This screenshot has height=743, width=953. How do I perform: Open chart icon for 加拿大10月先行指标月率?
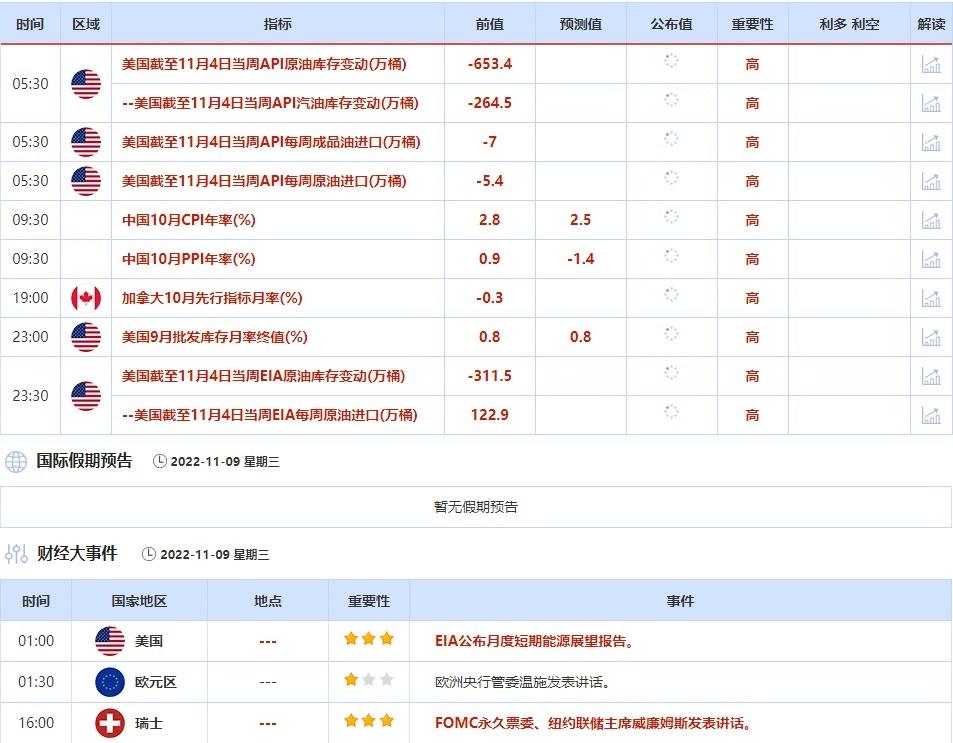(x=931, y=298)
